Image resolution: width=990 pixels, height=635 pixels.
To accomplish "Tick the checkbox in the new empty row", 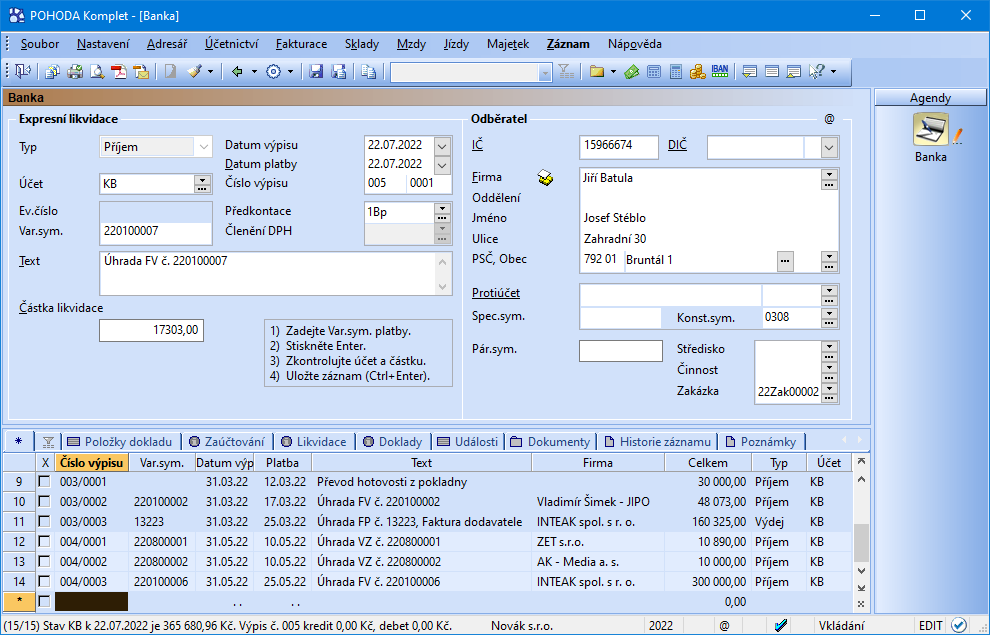I will (x=44, y=602).
